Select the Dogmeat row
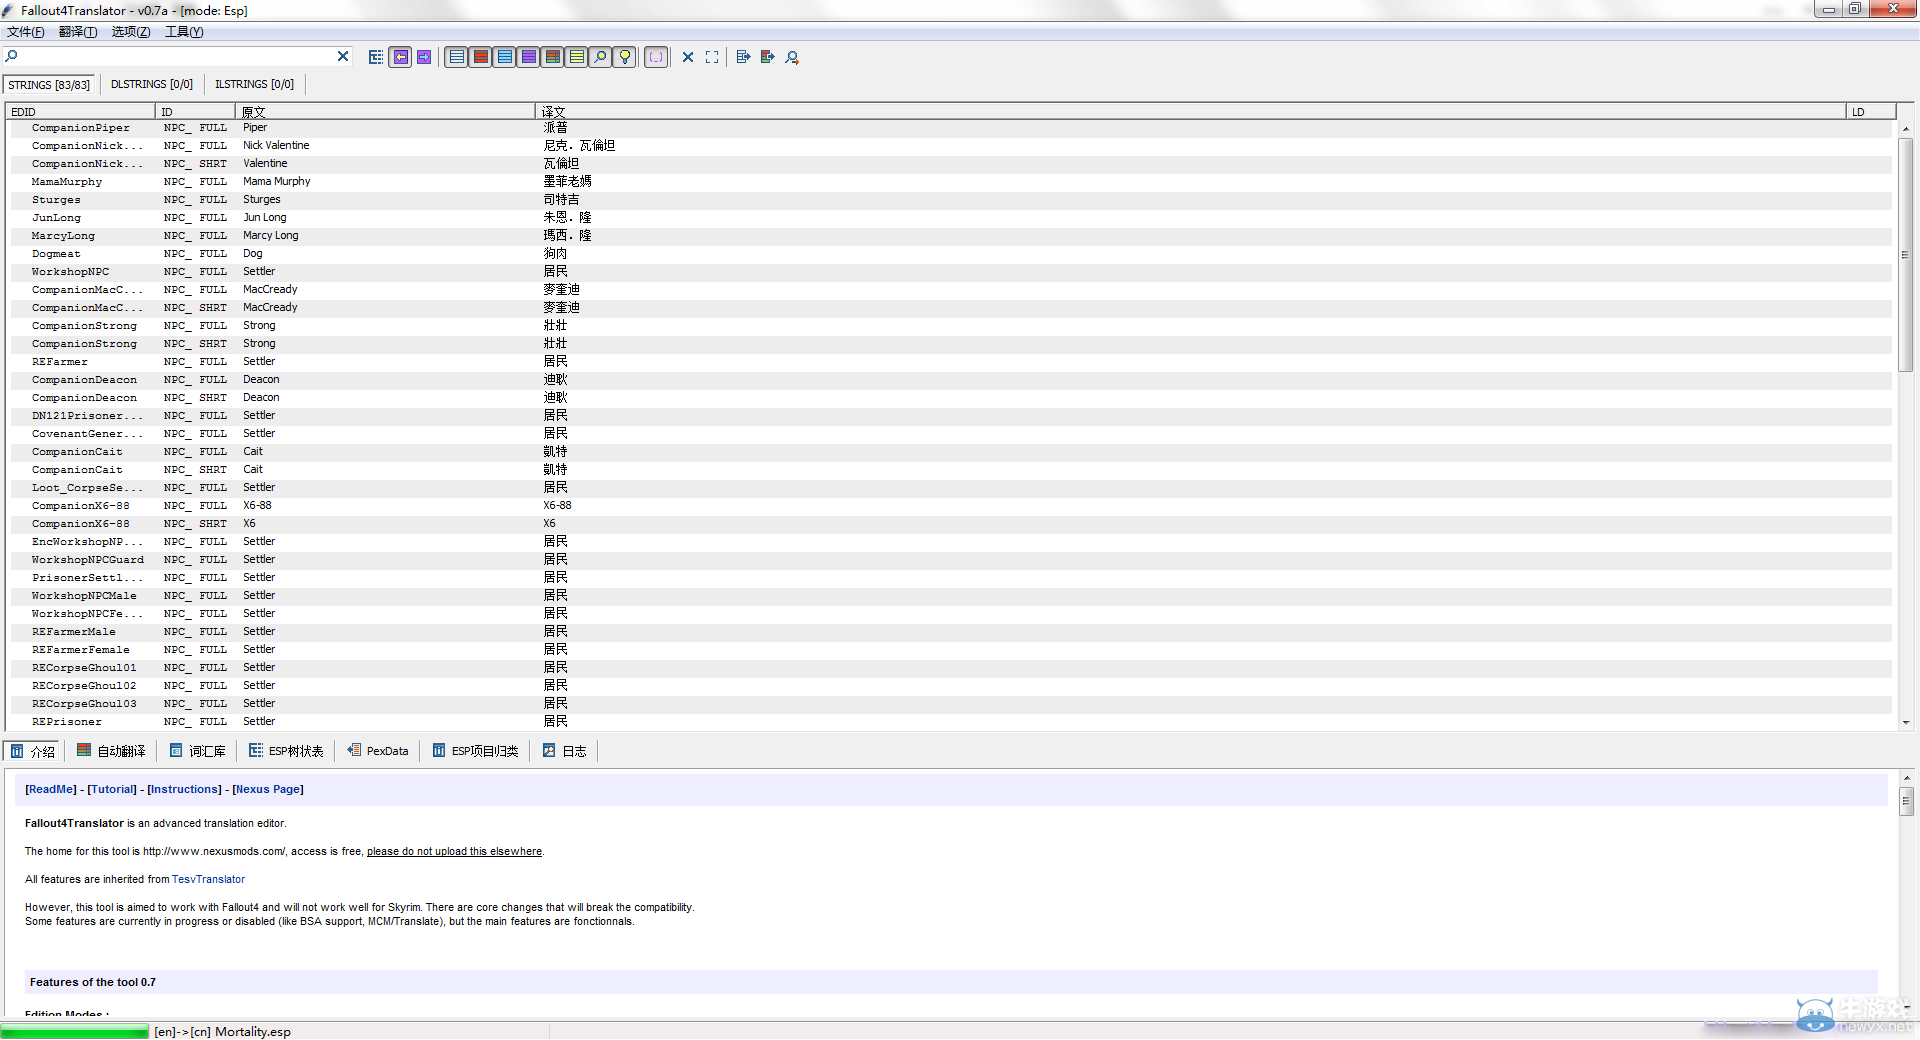The width and height of the screenshot is (1920, 1040). coord(950,254)
